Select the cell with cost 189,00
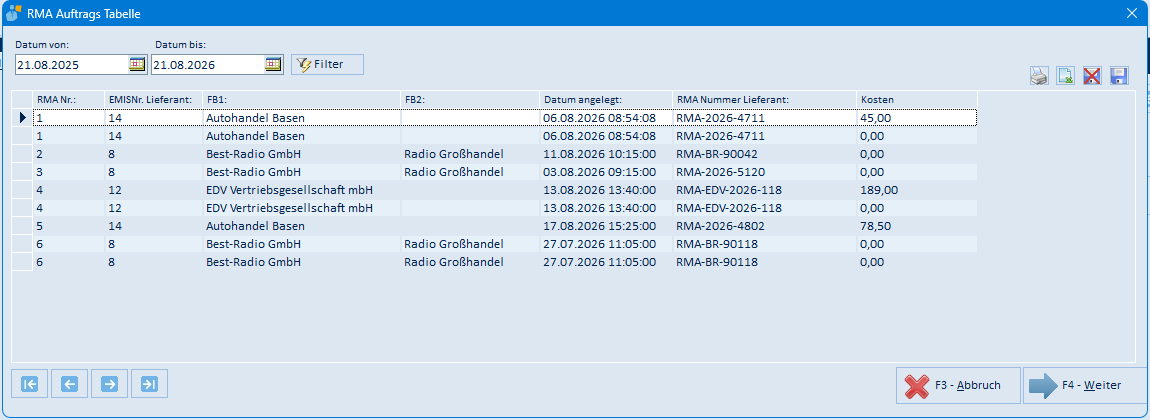Screen dimensions: 1150x420 [x=916, y=190]
